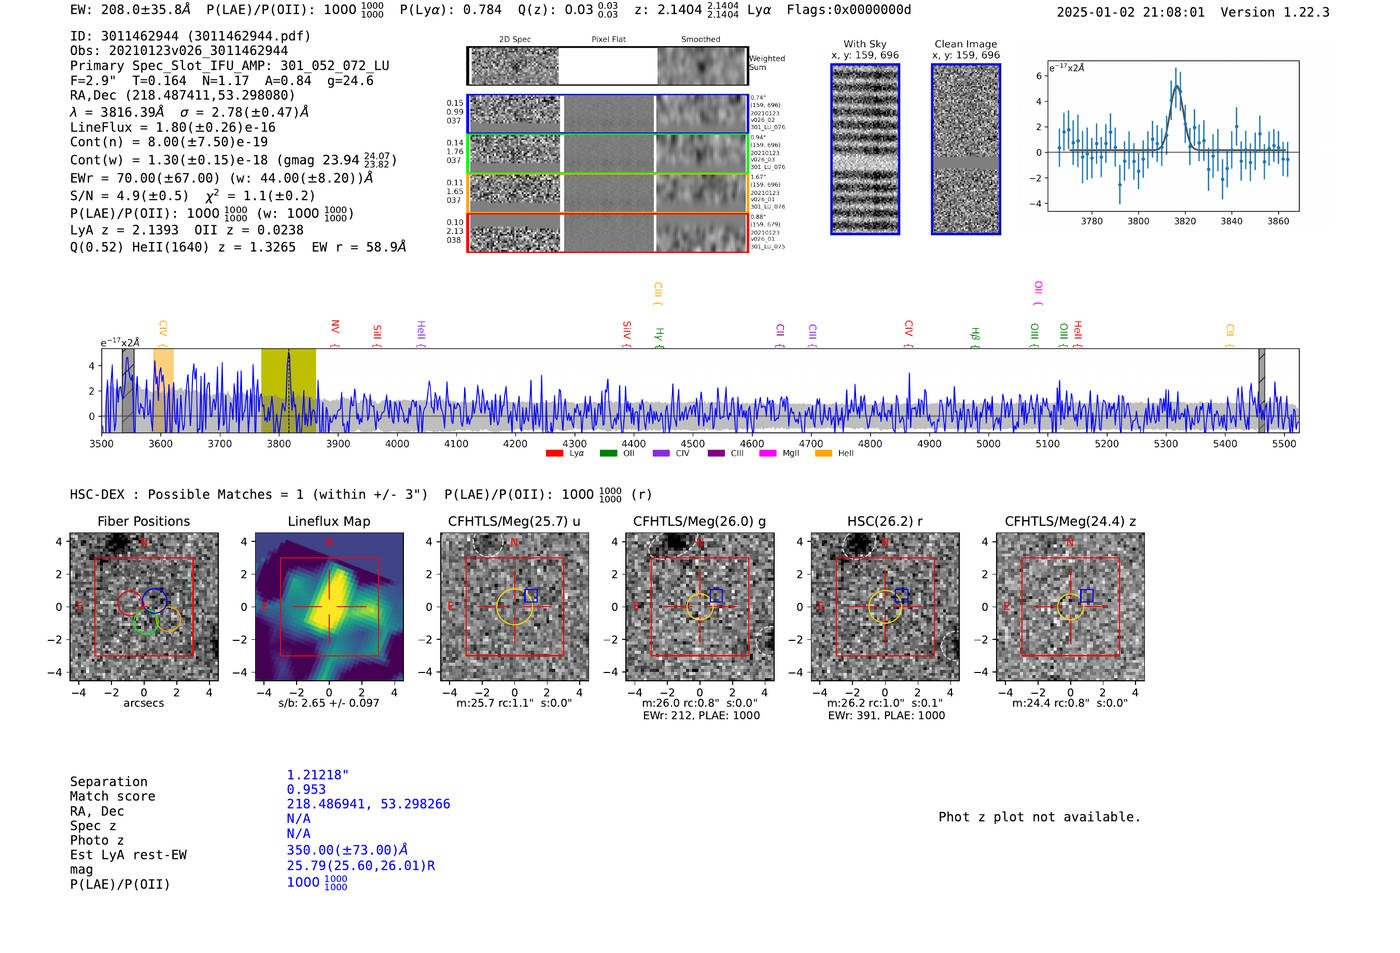
Task: Click the SiII line label
Action: click(377, 334)
